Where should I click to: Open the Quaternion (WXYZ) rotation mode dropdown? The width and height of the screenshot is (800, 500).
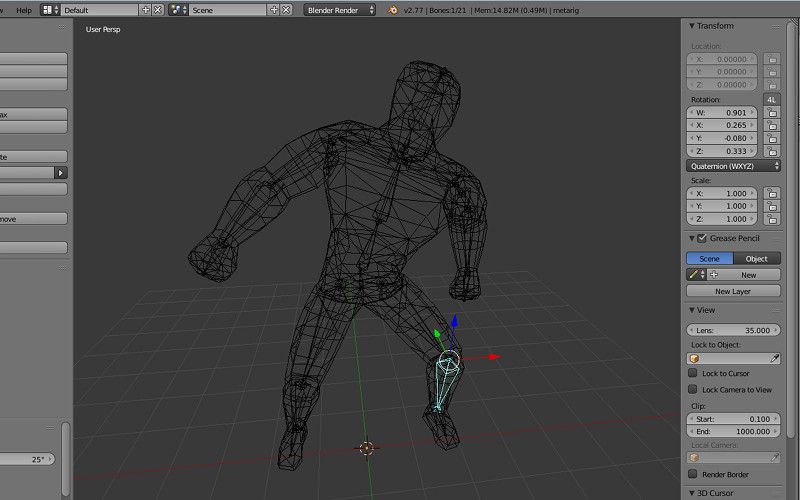pos(734,165)
